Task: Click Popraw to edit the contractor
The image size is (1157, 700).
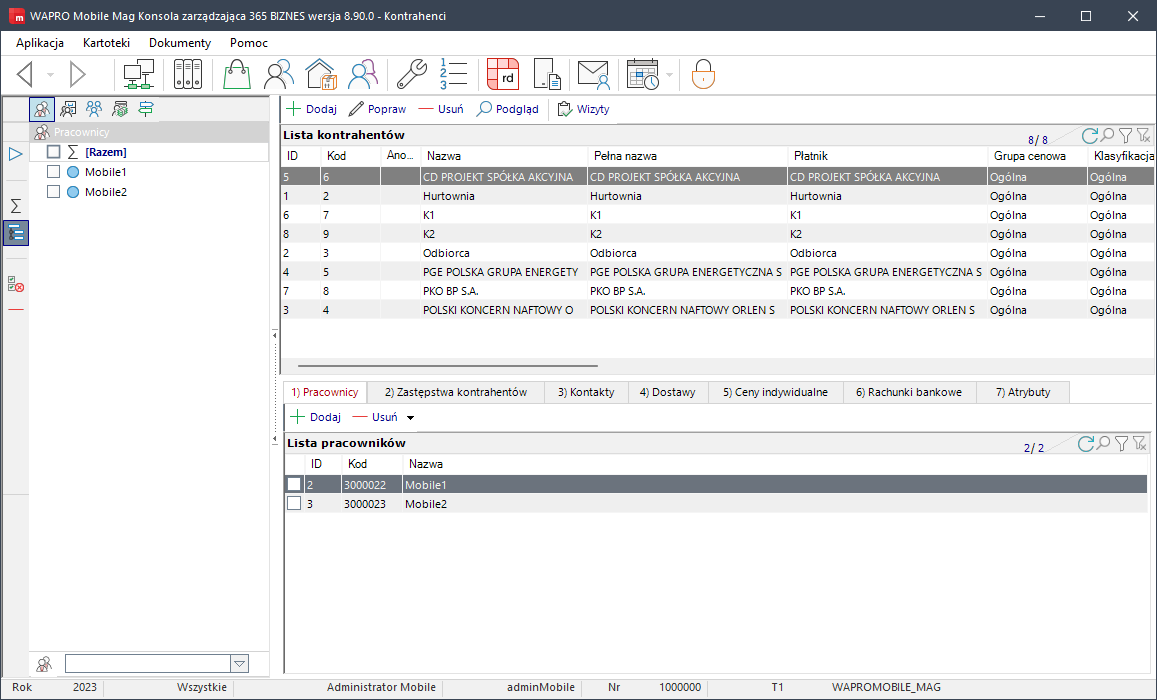Action: (x=377, y=109)
